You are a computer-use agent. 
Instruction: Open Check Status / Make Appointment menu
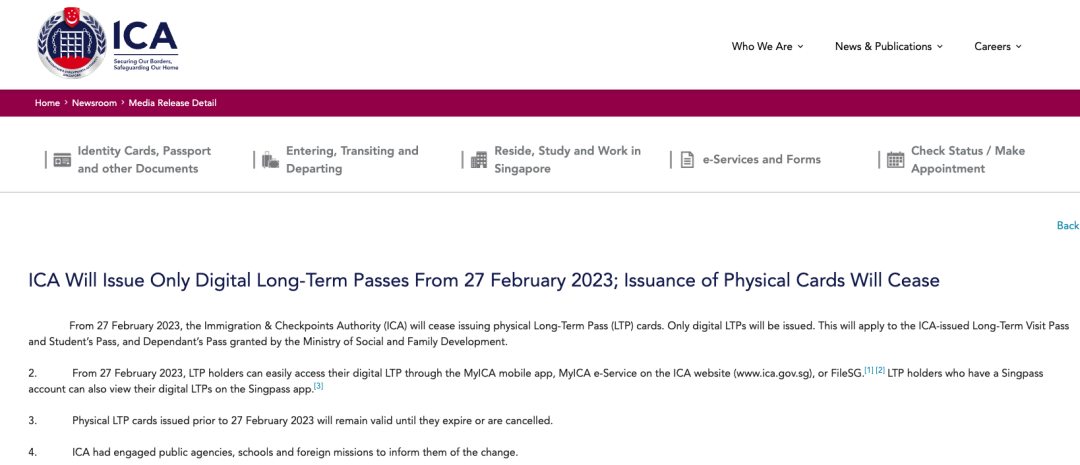click(967, 160)
